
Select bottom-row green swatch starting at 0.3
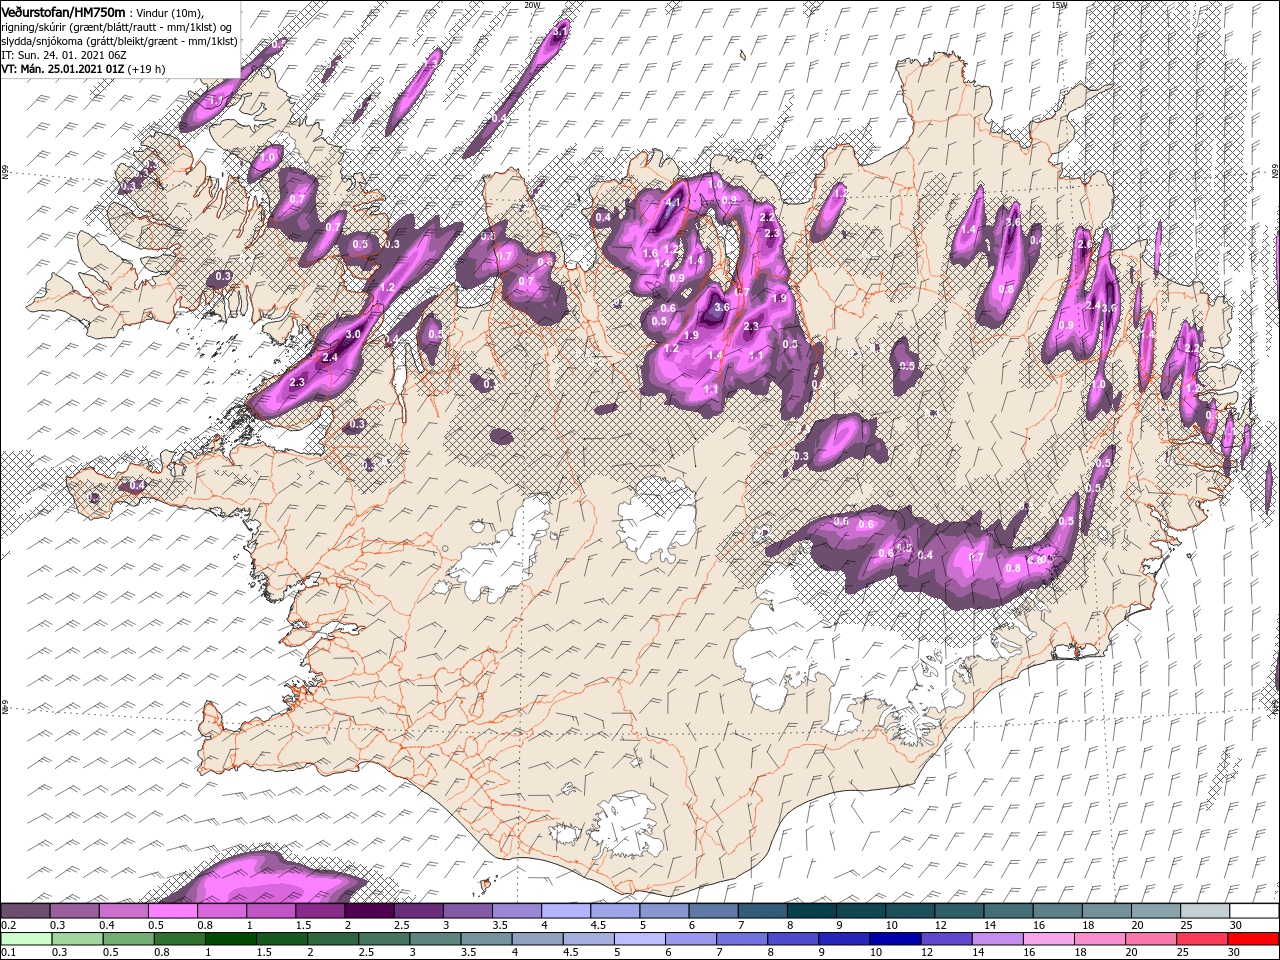pyautogui.click(x=77, y=939)
